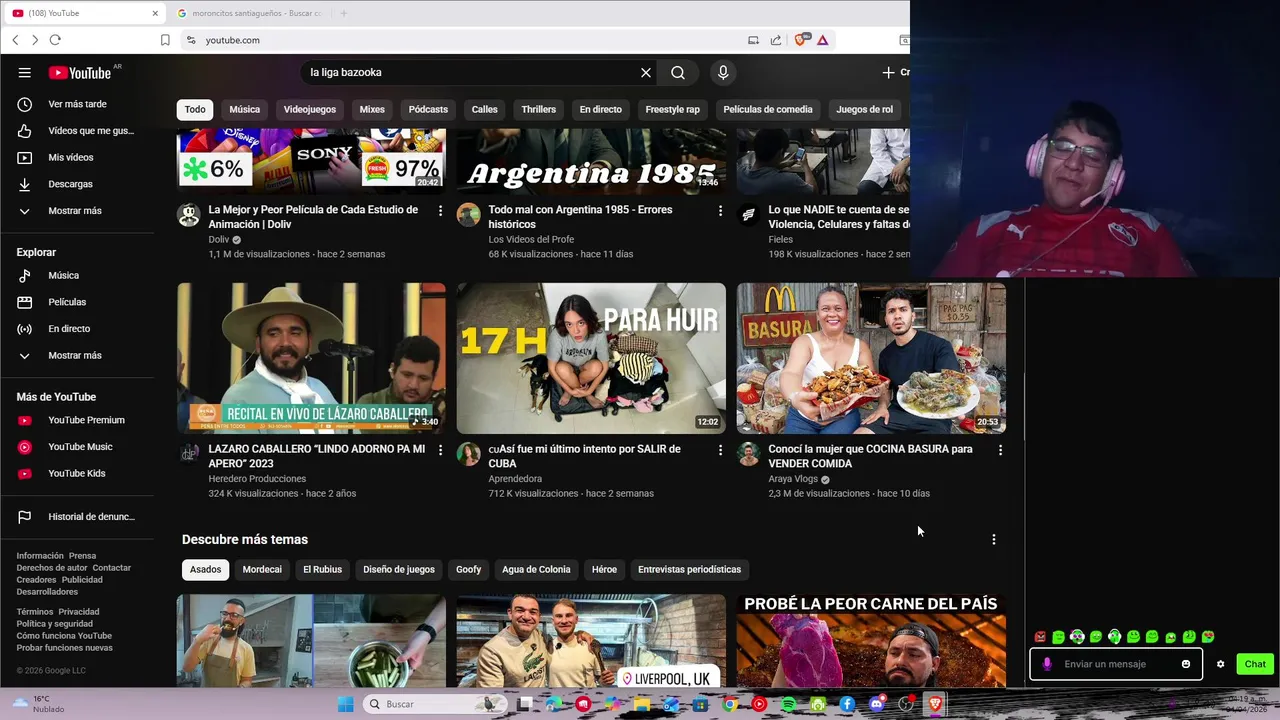This screenshot has height=720, width=1280.
Task: Send the heart-eyes green emote in chat
Action: point(1208,636)
